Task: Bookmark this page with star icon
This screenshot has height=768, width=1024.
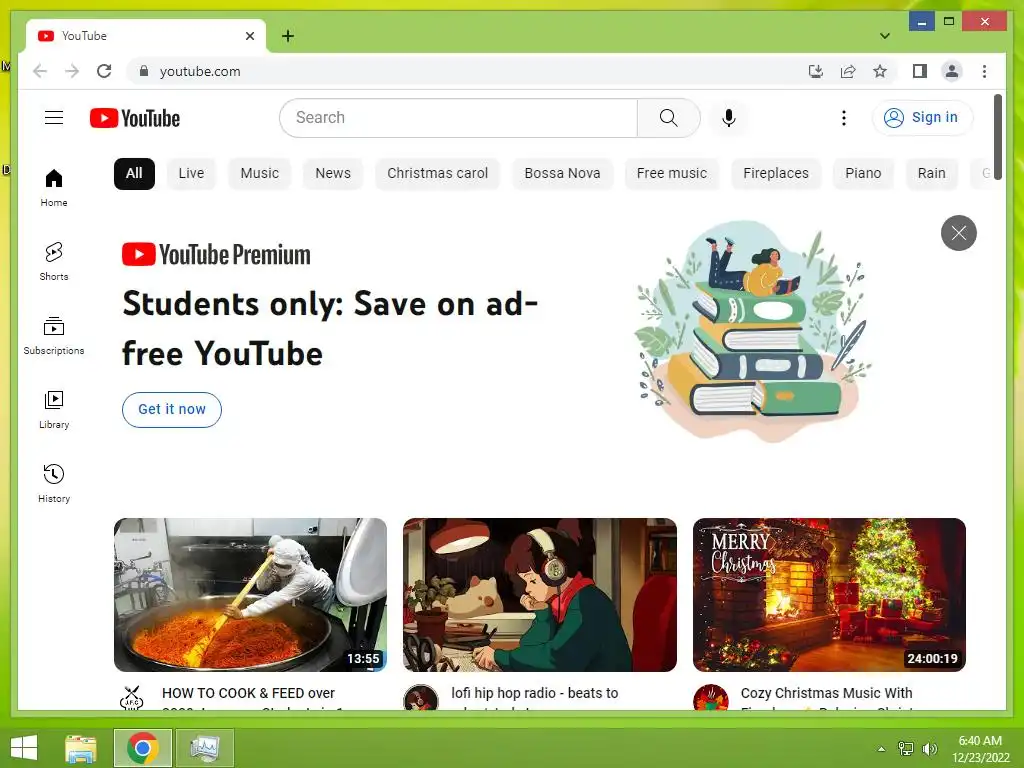Action: click(880, 71)
